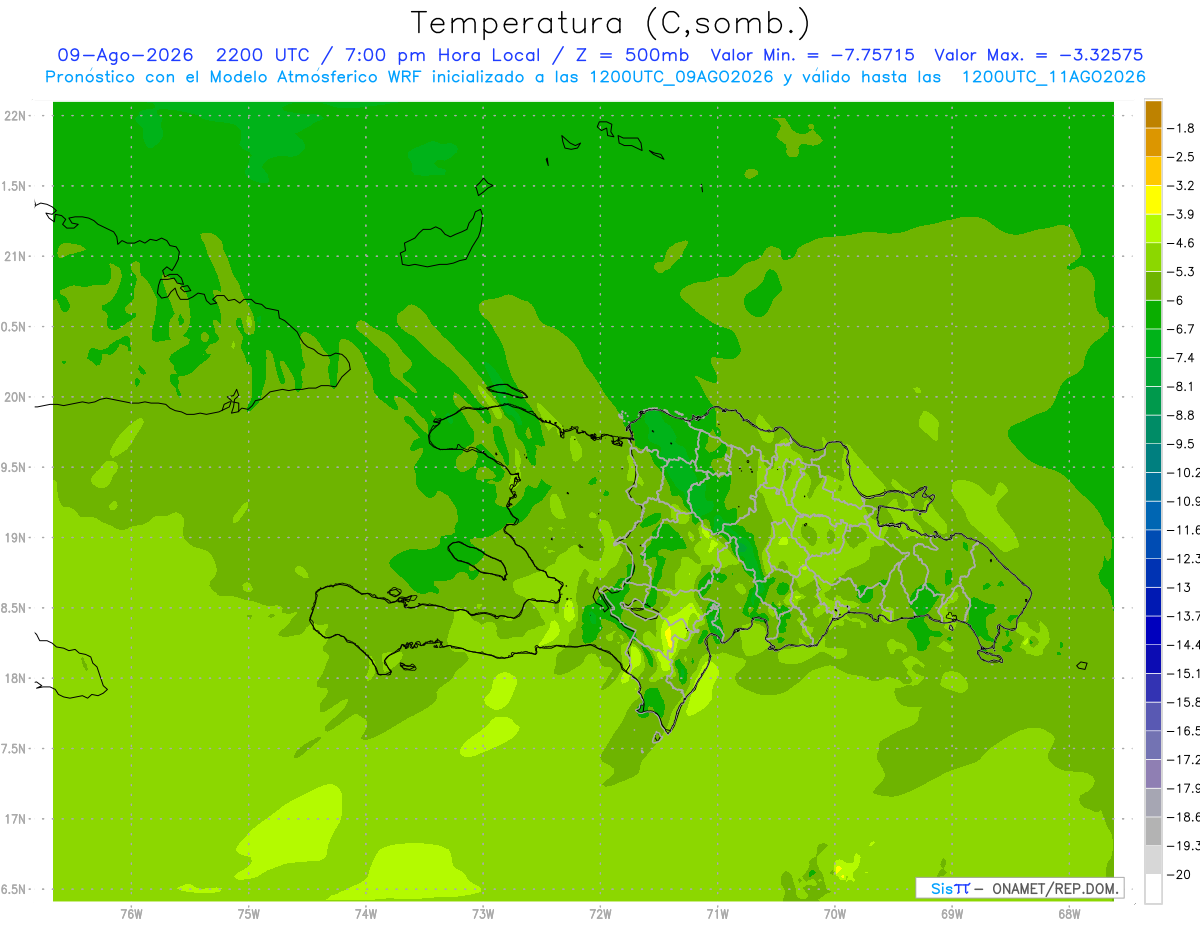The image size is (1200, 927).
Task: Click the "21N" latitude label
Action: click(15, 257)
